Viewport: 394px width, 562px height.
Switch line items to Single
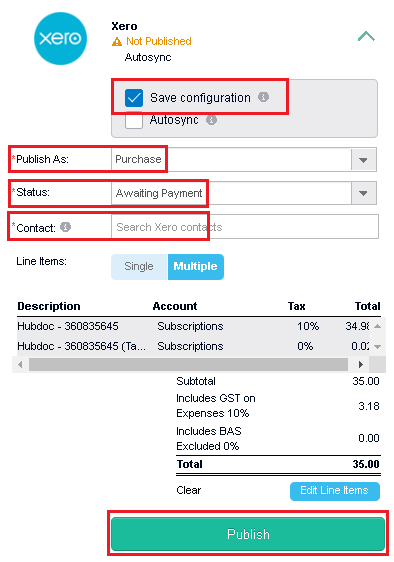[x=139, y=267]
